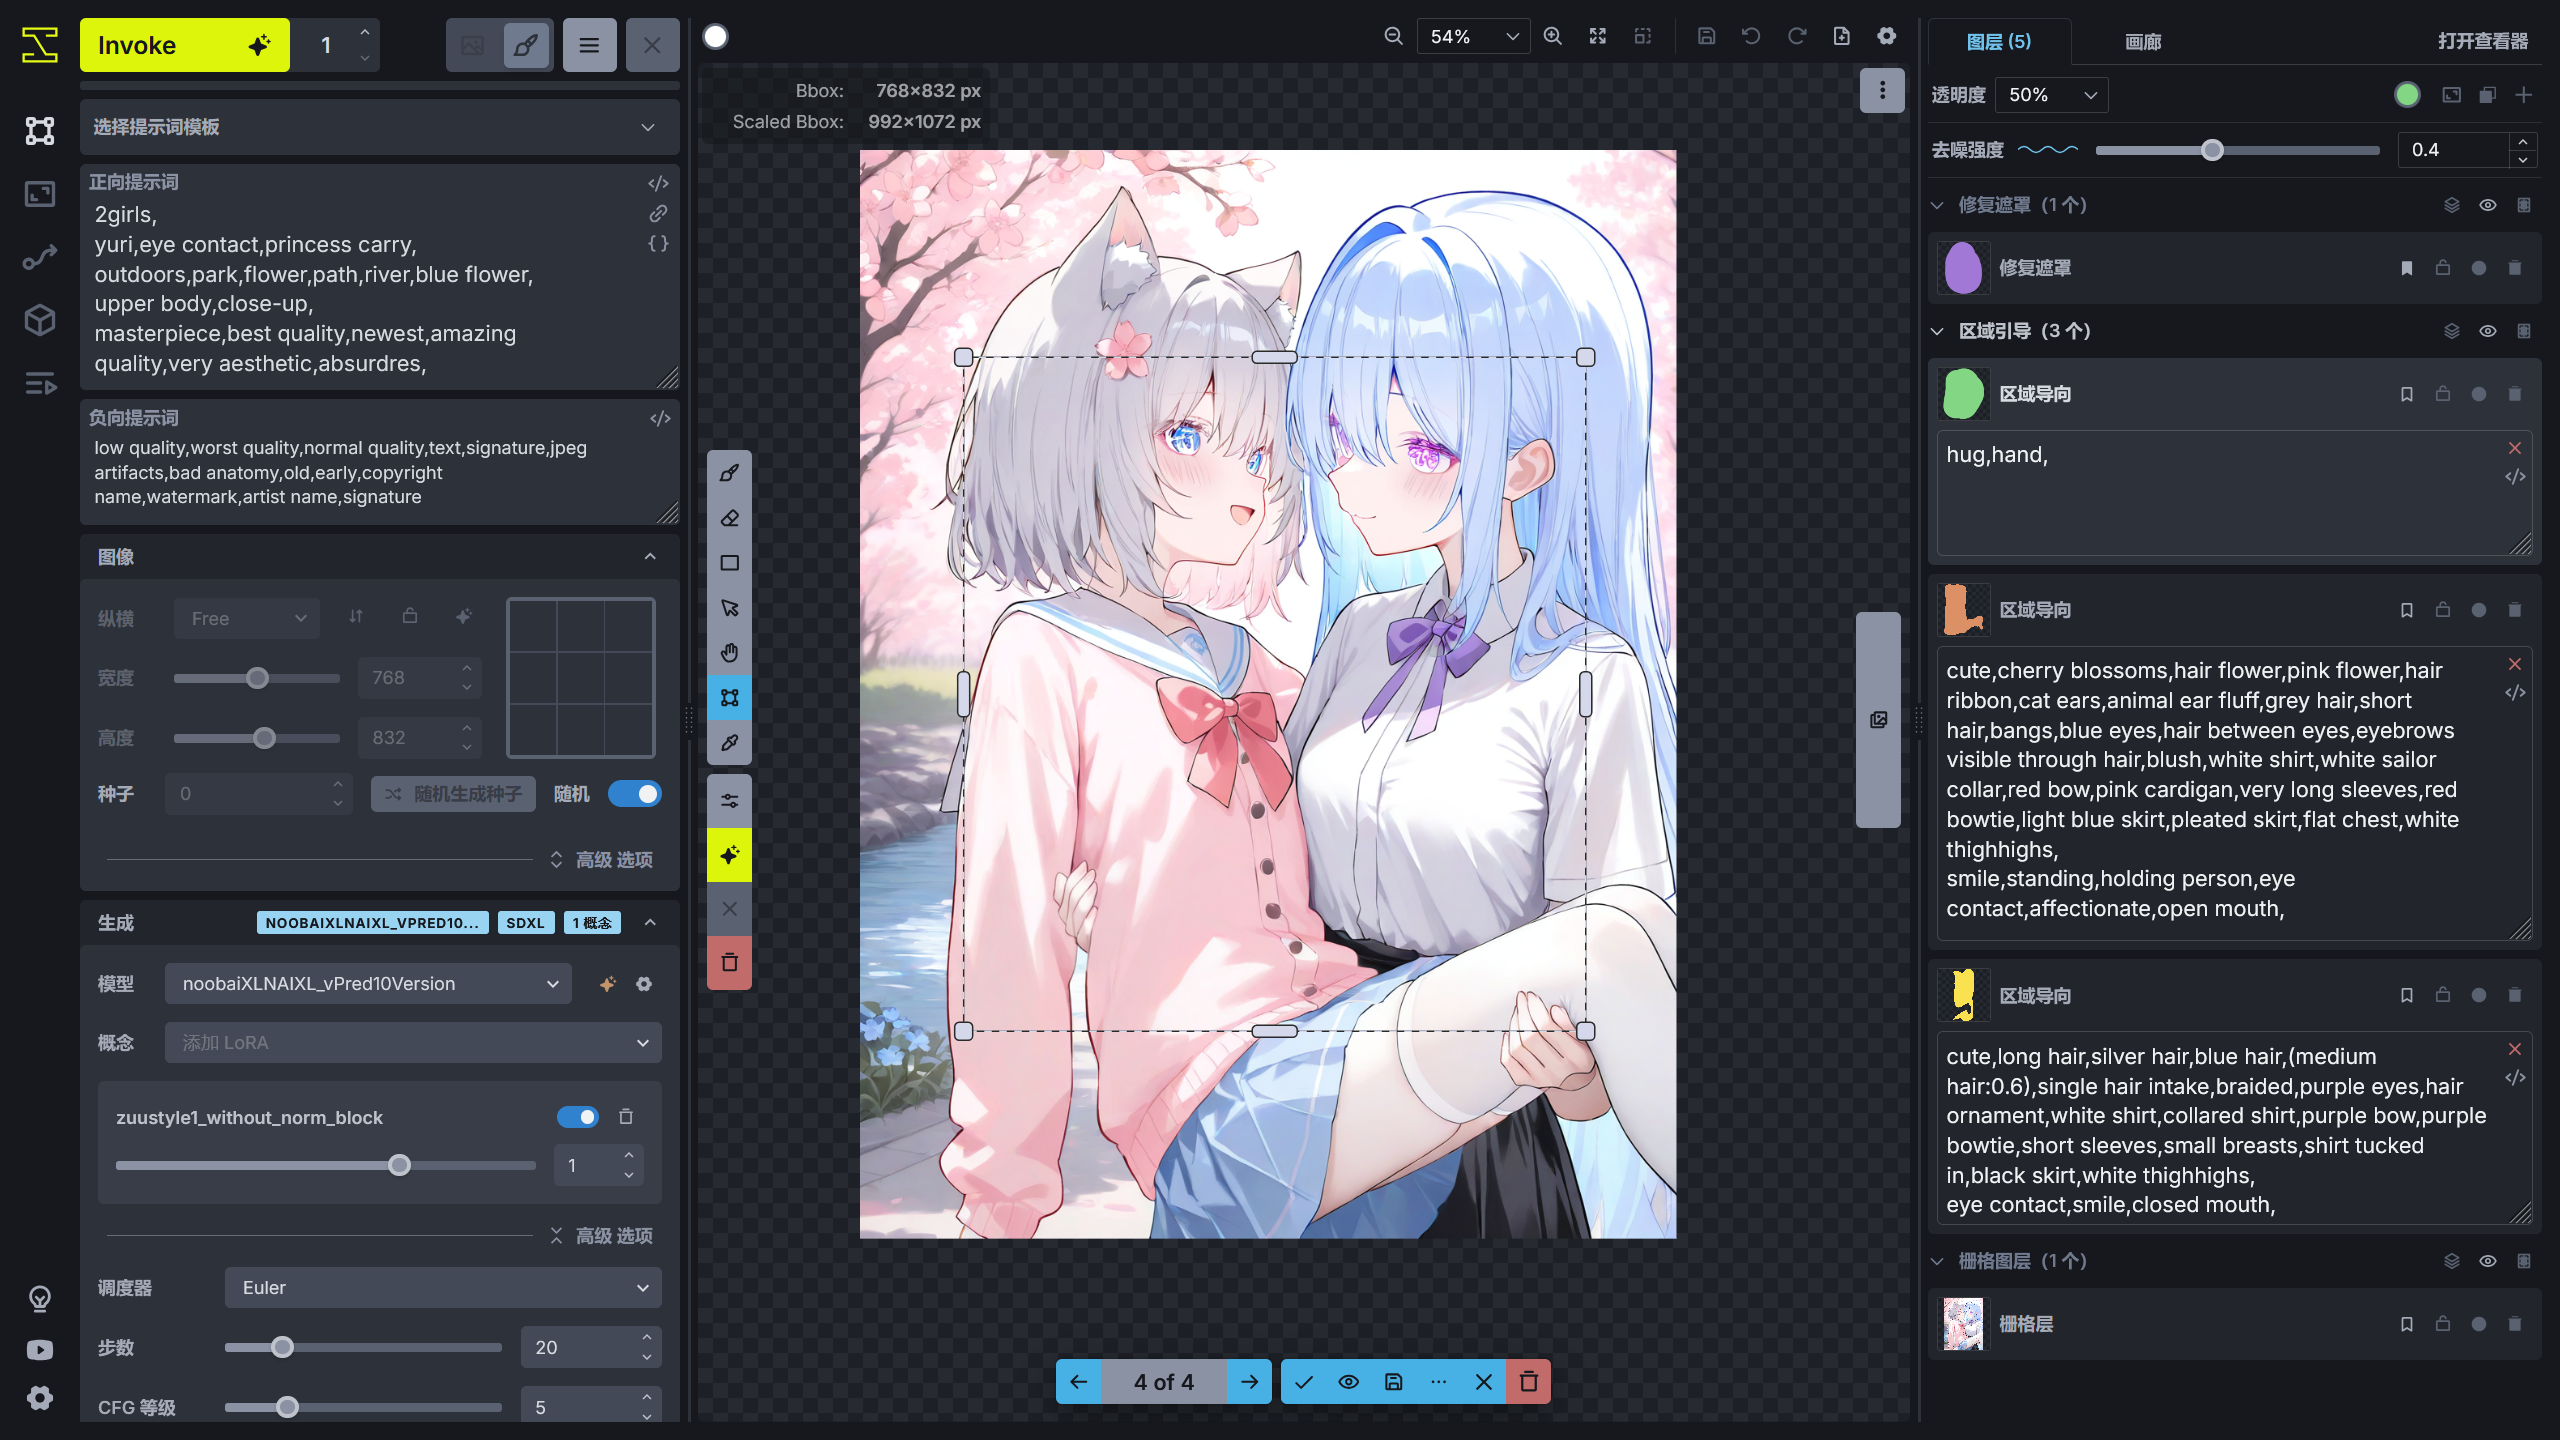The width and height of the screenshot is (2560, 1440).
Task: Activate the Hand pan tool
Action: 729,652
